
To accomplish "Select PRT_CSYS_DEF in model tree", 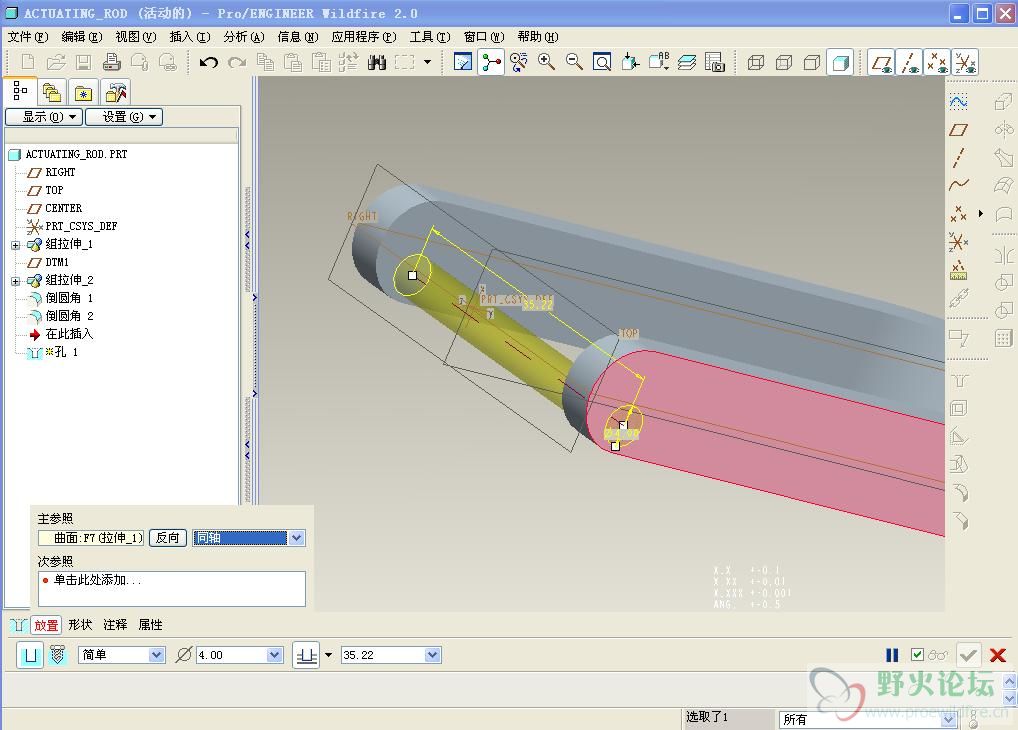I will pos(81,226).
